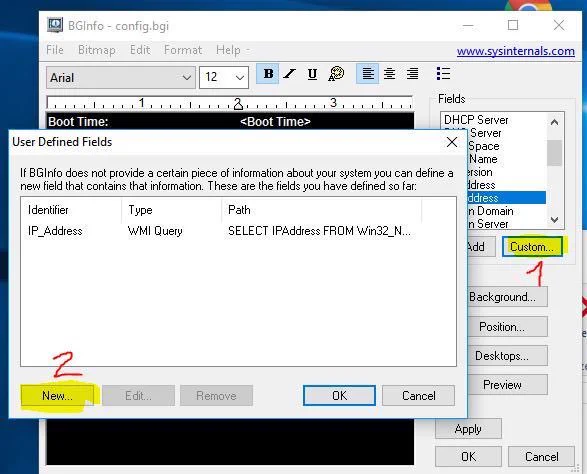The image size is (587, 474).
Task: Maximize the BGInfo window
Action: [x=513, y=25]
